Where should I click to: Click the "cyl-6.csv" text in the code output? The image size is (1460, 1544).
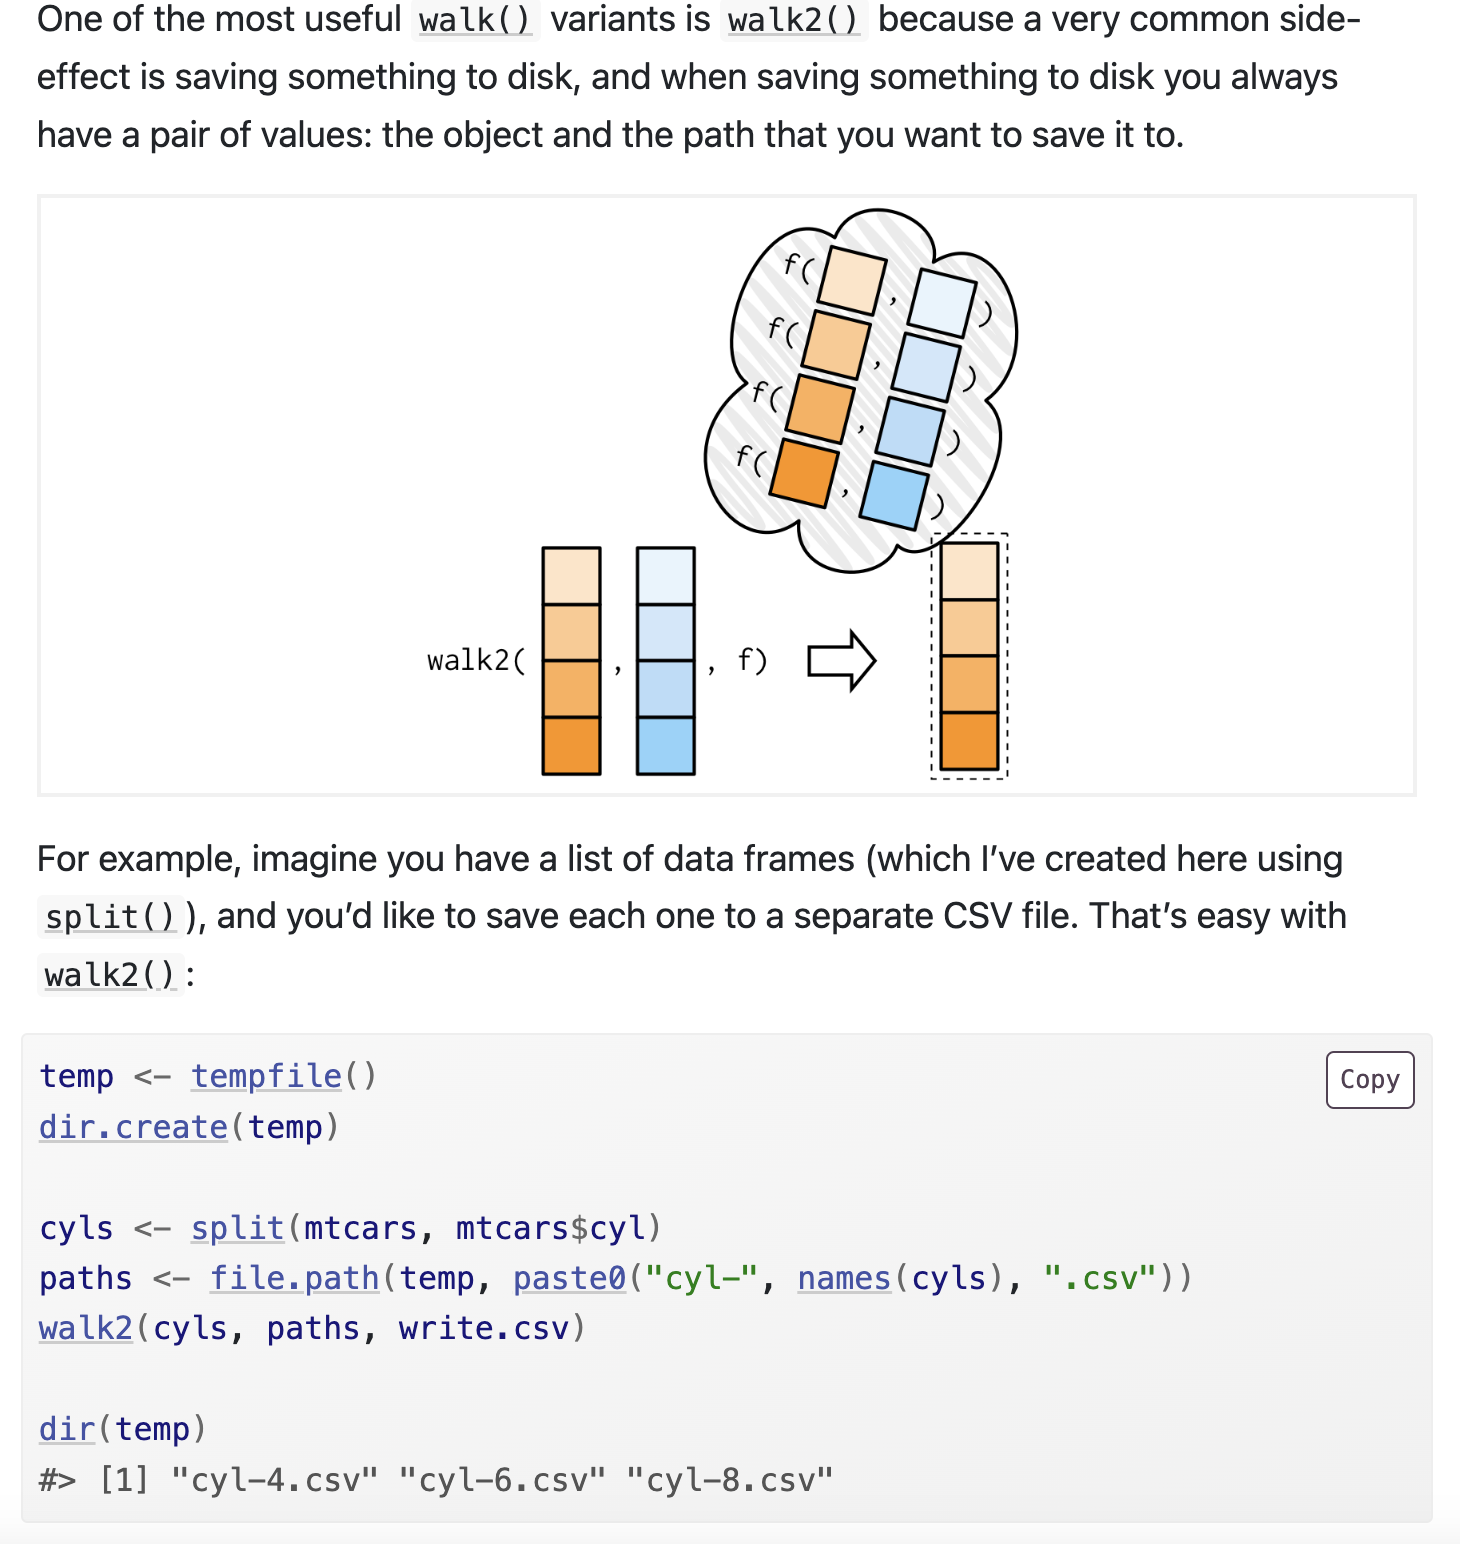click(502, 1480)
